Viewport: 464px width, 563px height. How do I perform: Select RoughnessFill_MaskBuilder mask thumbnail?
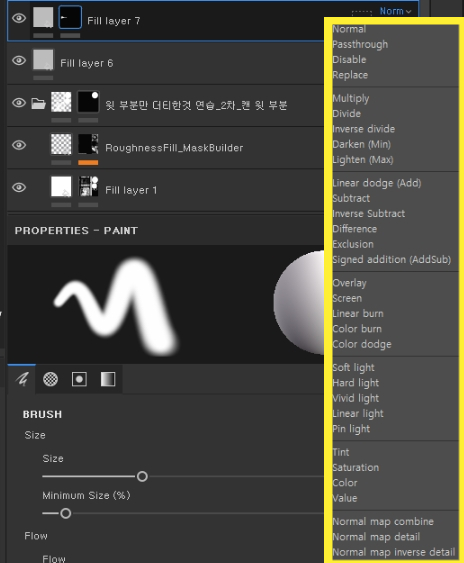tap(88, 144)
